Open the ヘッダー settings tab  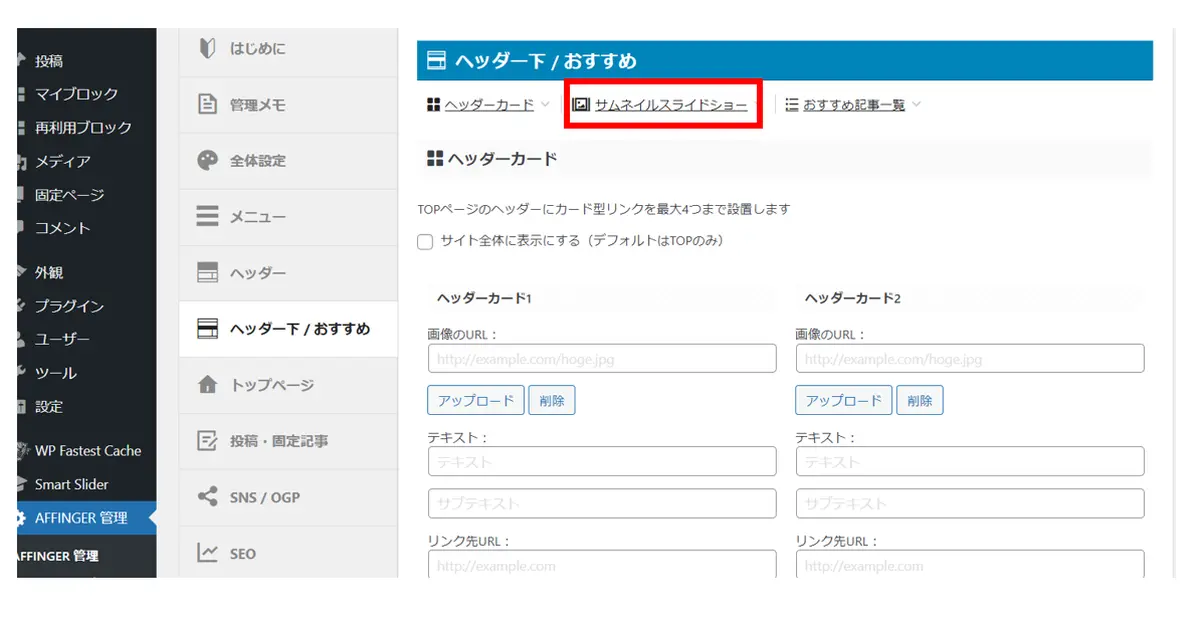point(257,273)
